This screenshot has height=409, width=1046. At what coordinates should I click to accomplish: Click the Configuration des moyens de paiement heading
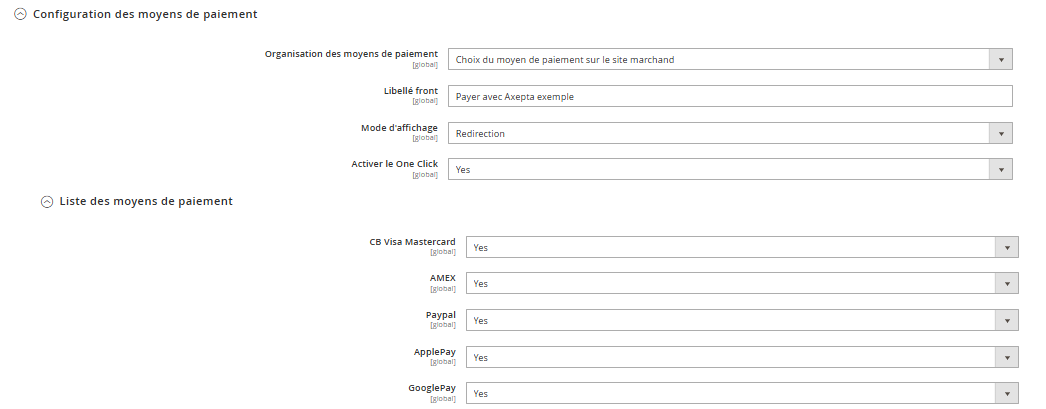145,14
